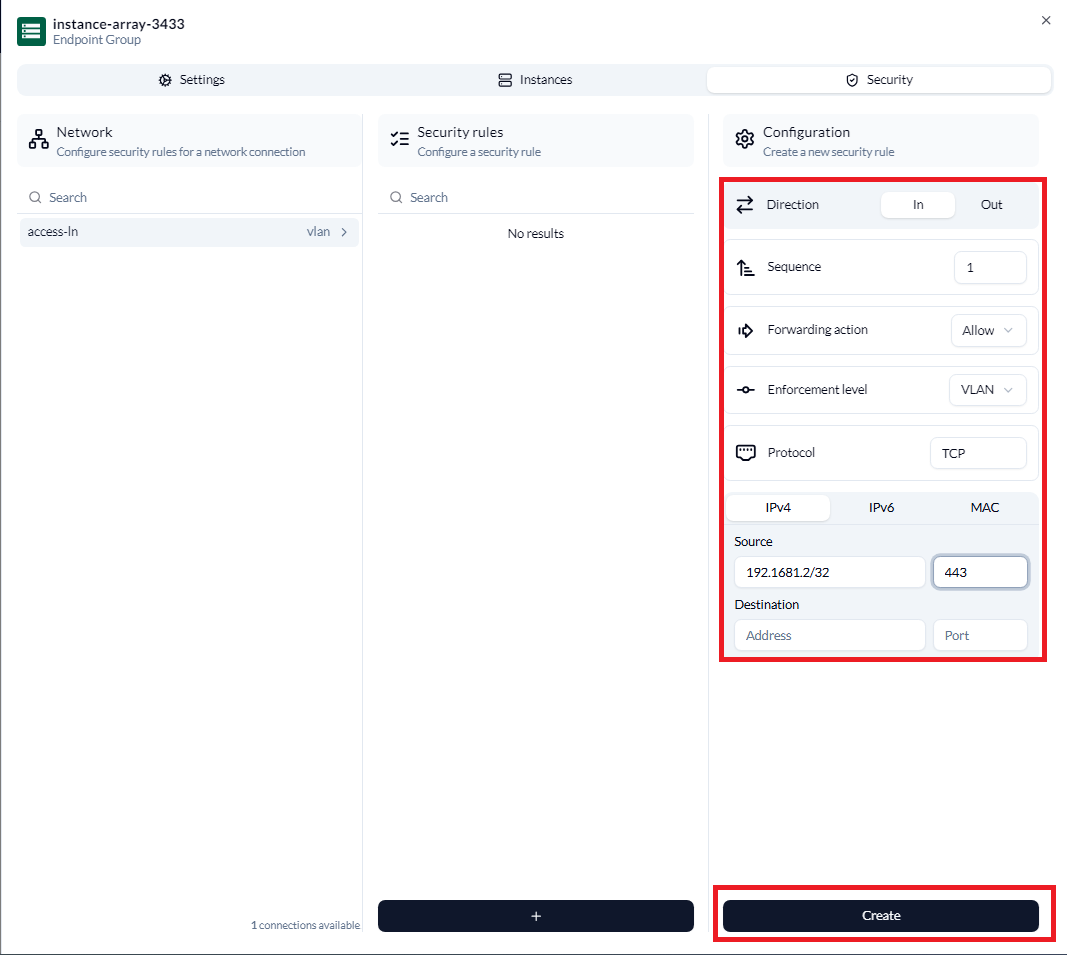The image size is (1067, 955).
Task: Click the Direction arrows icon
Action: [x=744, y=205]
